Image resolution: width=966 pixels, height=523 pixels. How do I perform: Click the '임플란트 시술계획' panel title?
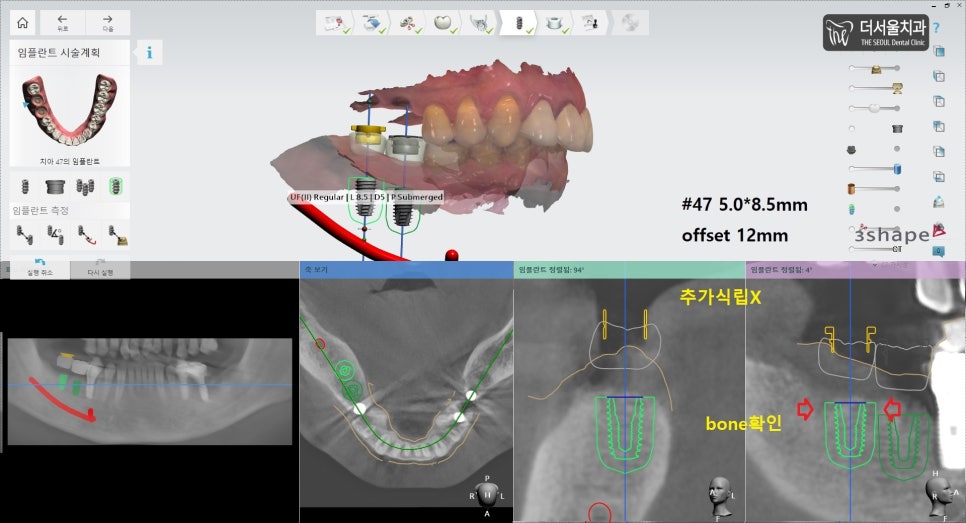[59, 52]
